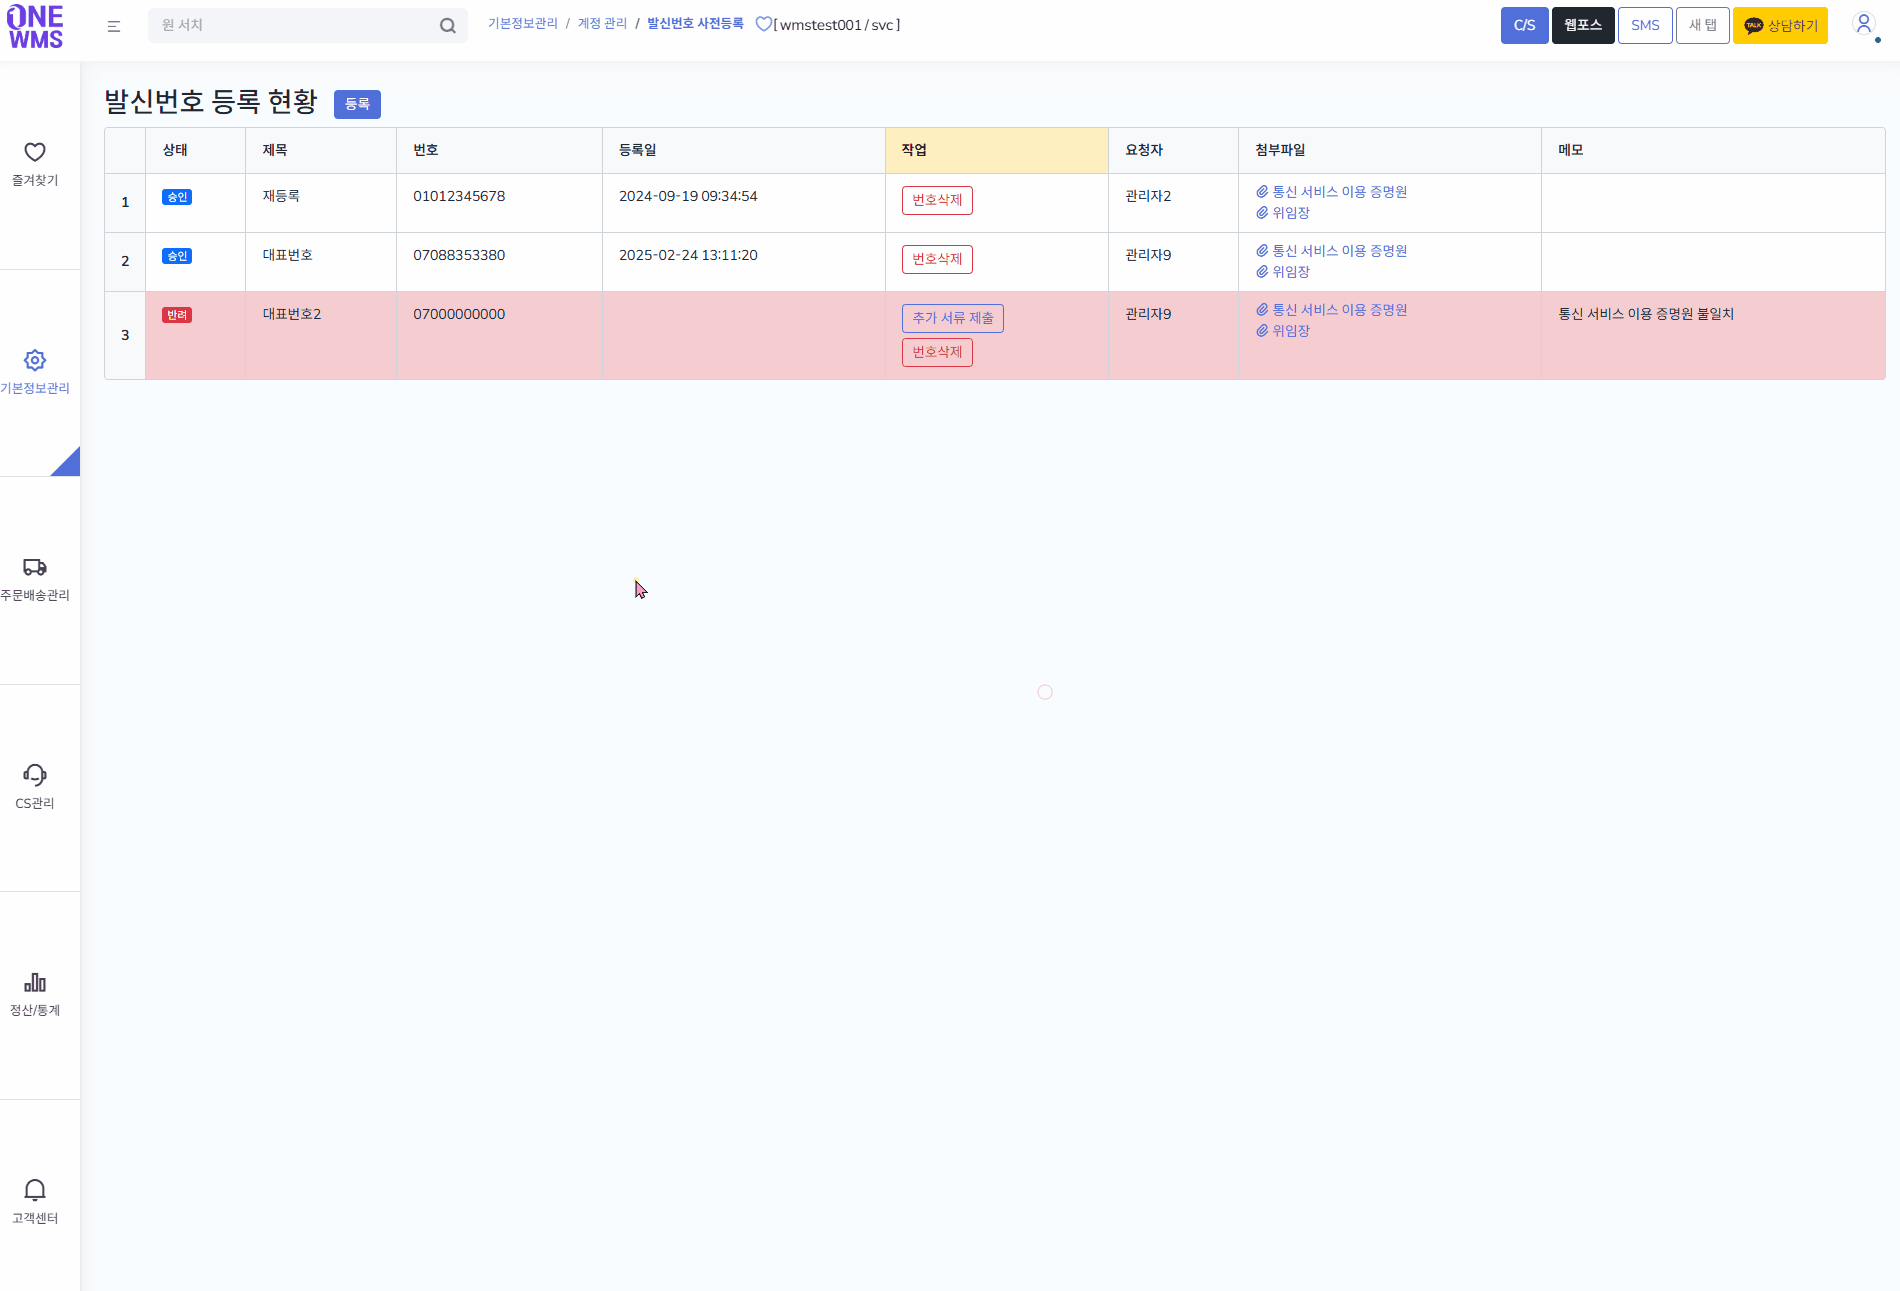
Task: Open 주문배송관리 sidebar menu
Action: tap(35, 580)
